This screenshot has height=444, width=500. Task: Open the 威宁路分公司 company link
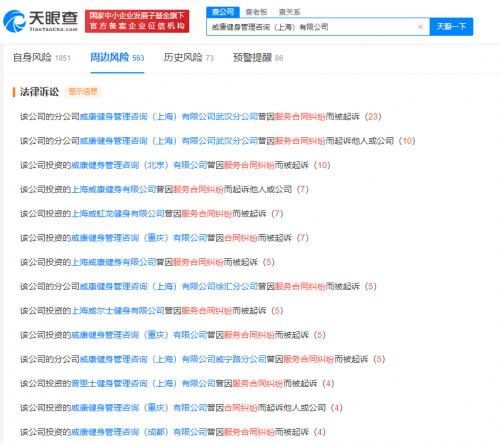coord(173,359)
